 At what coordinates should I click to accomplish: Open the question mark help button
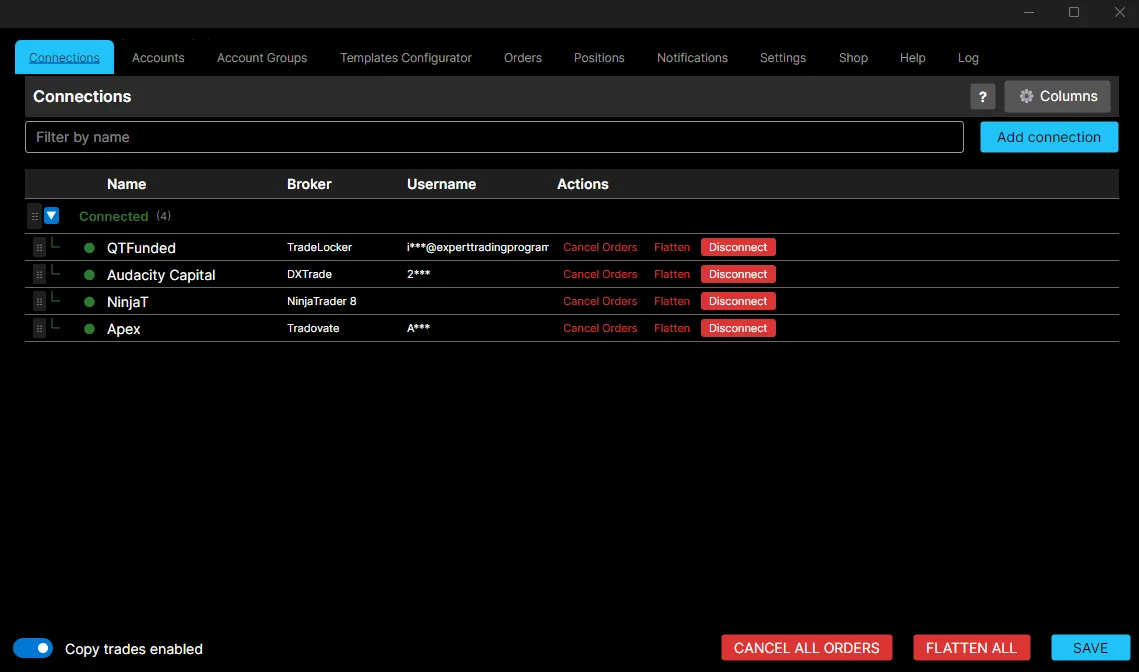coord(982,96)
